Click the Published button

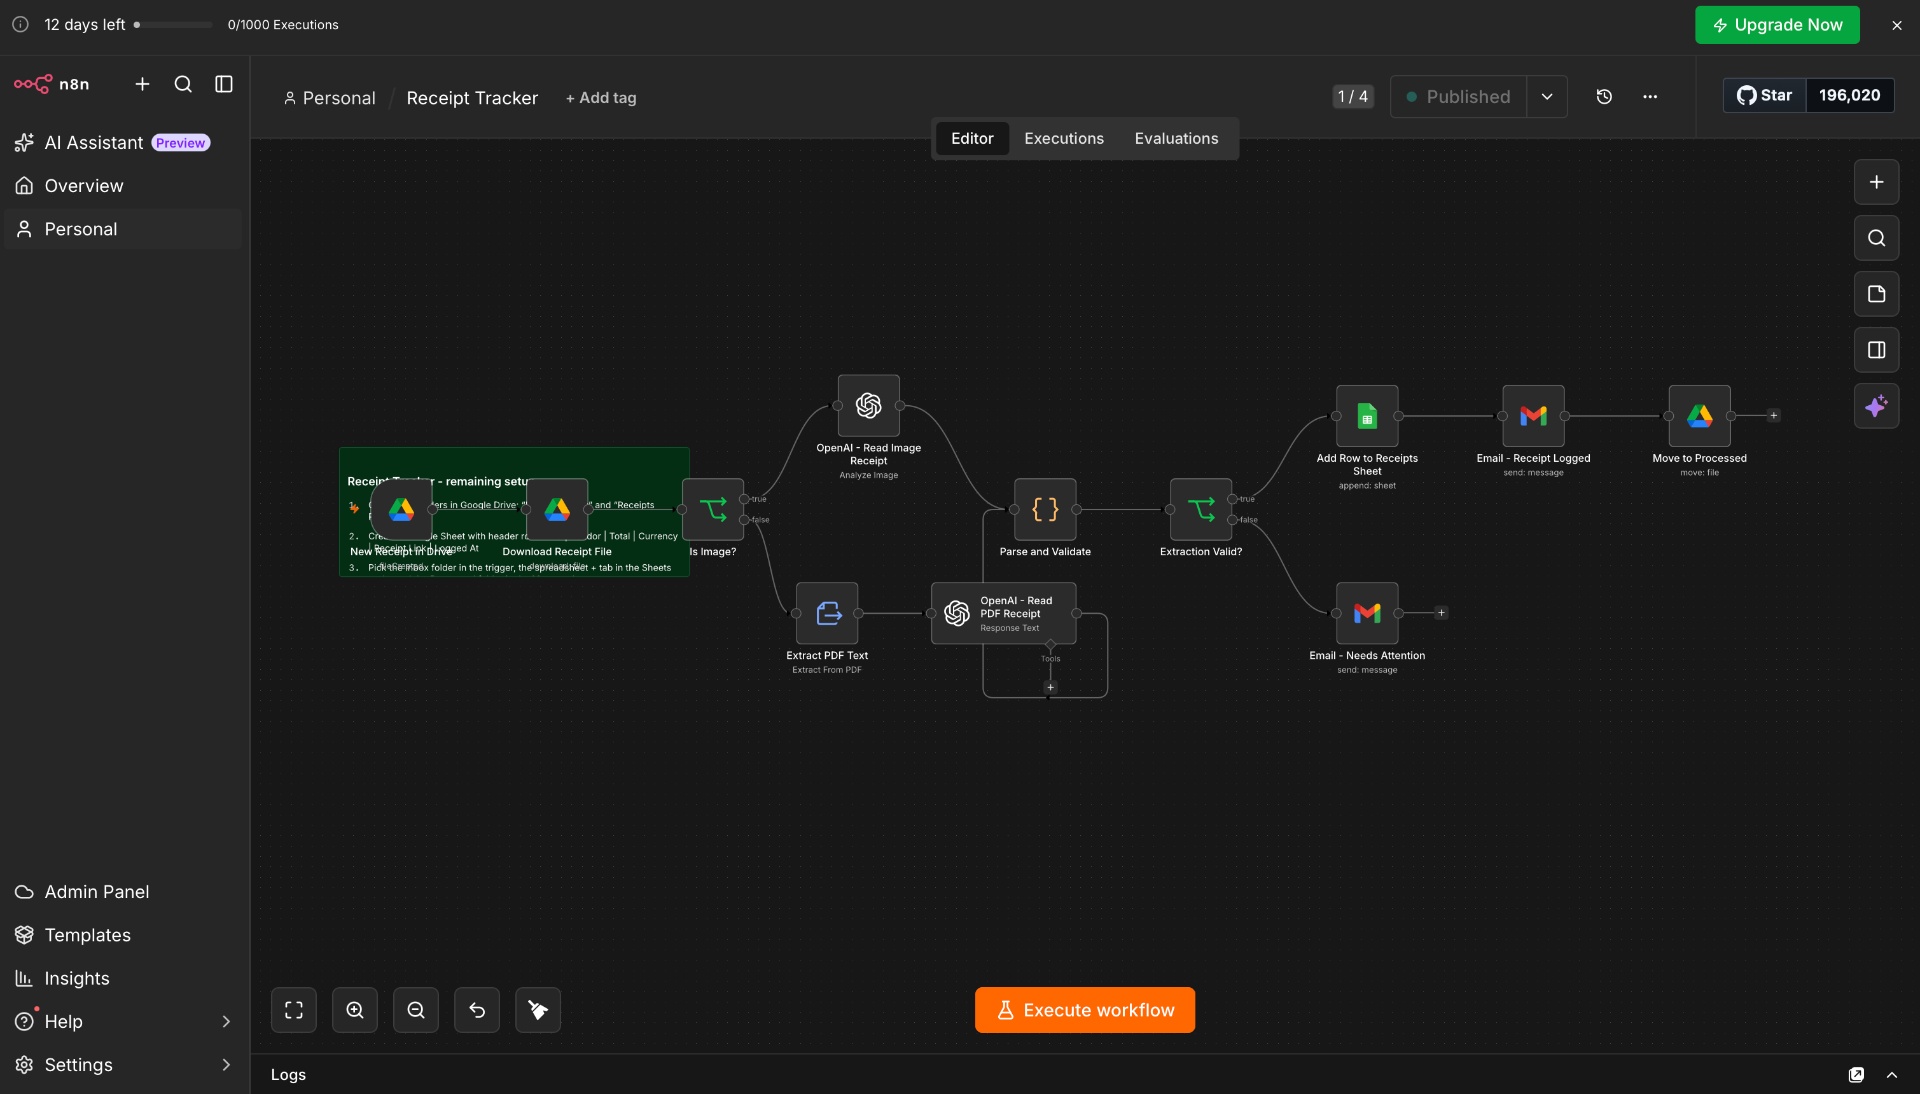(1459, 97)
